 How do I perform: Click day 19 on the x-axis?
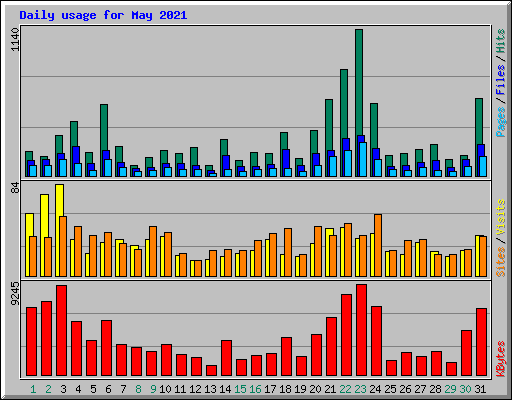pyautogui.click(x=300, y=389)
